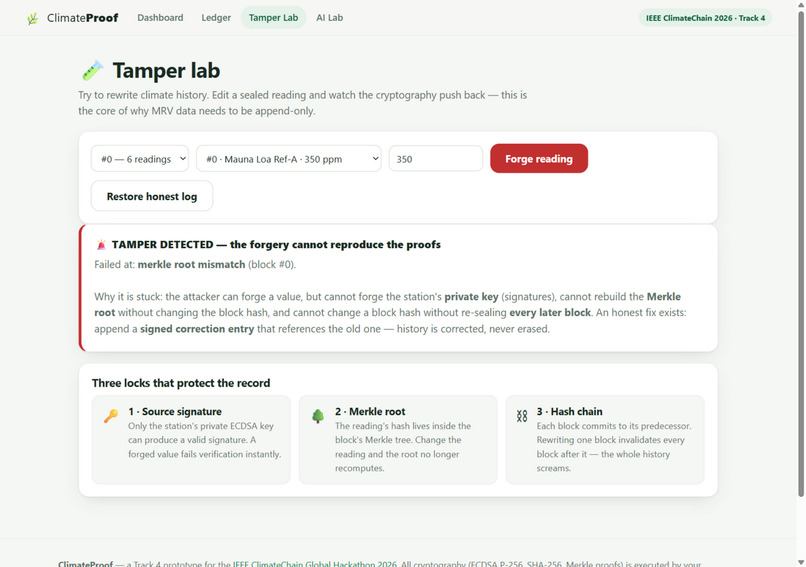The width and height of the screenshot is (806, 567).
Task: Click the ClimateProof brand name
Action: (82, 18)
